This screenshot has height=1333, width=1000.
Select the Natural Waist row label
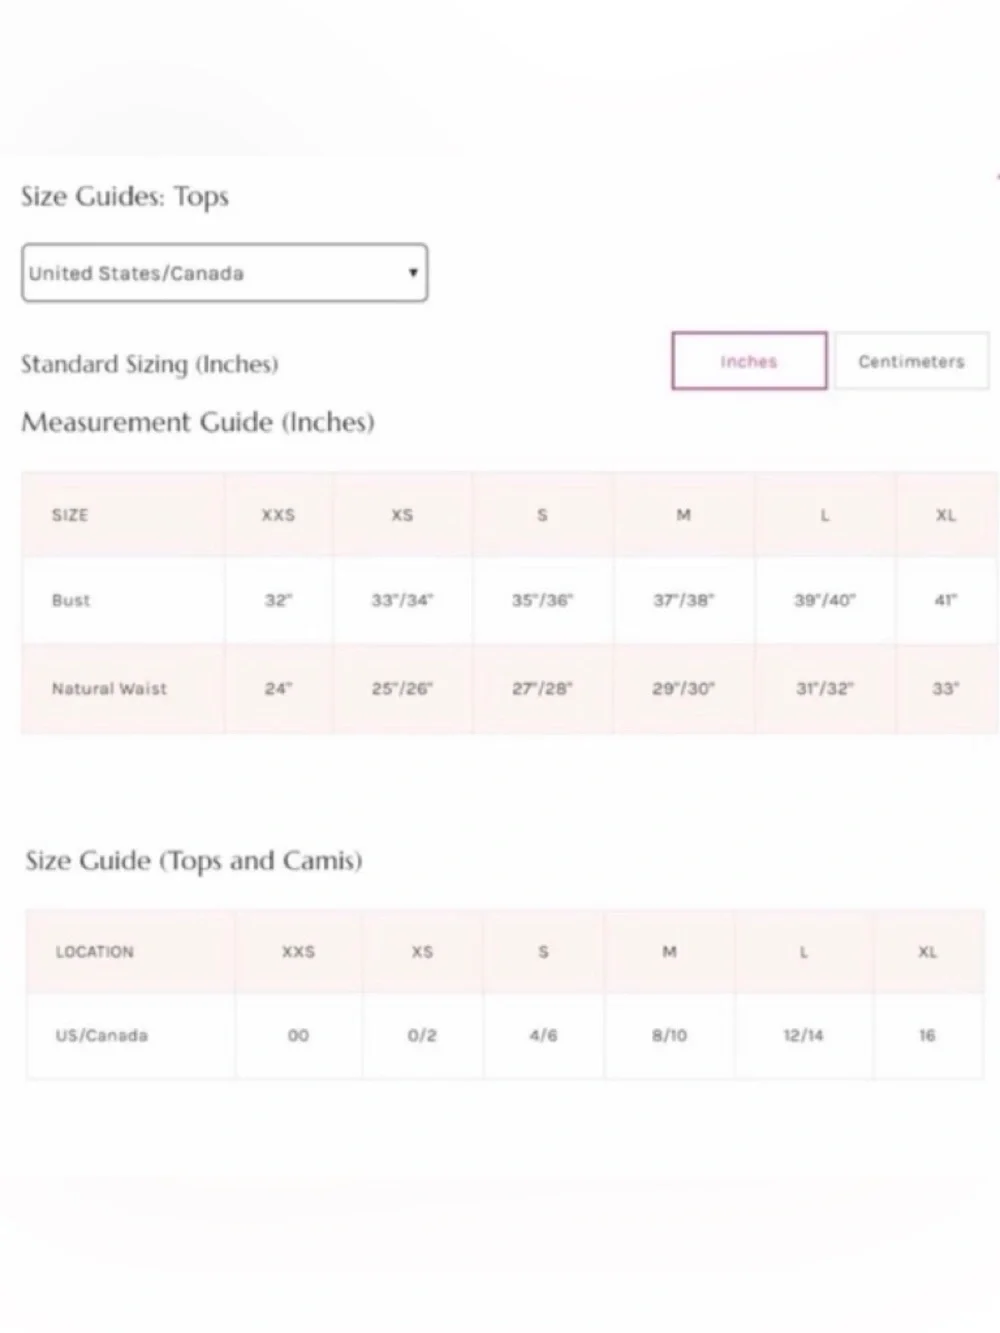pos(109,689)
